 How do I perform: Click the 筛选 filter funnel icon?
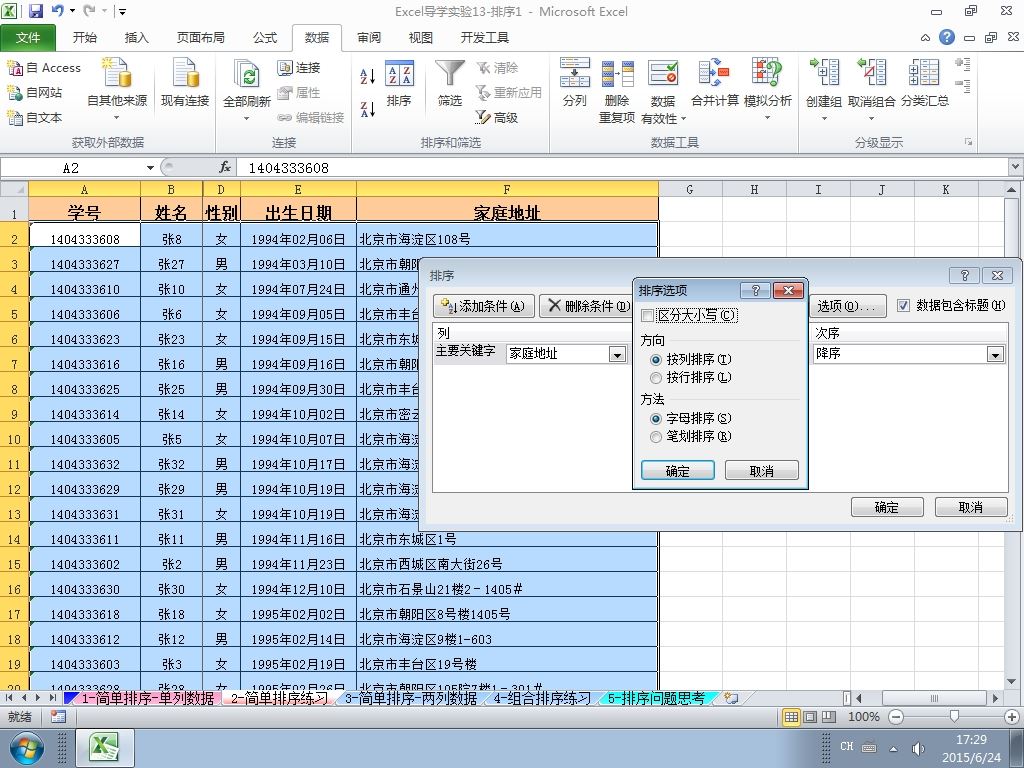click(450, 73)
